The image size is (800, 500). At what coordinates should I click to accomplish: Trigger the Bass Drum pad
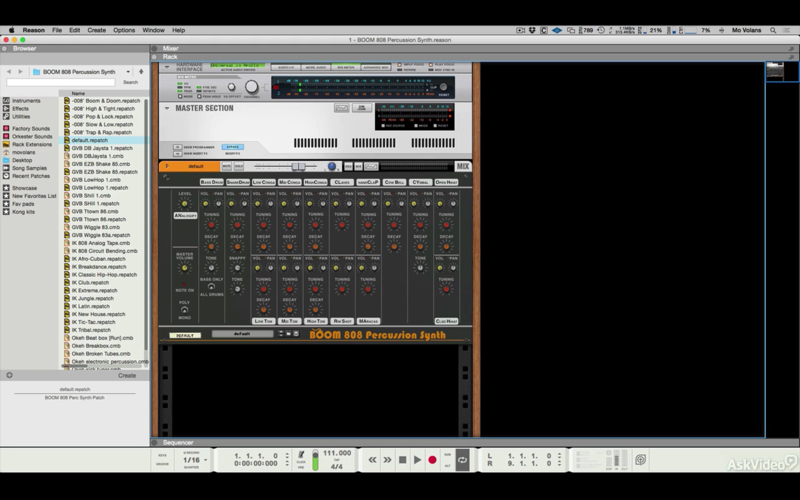pyautogui.click(x=211, y=182)
